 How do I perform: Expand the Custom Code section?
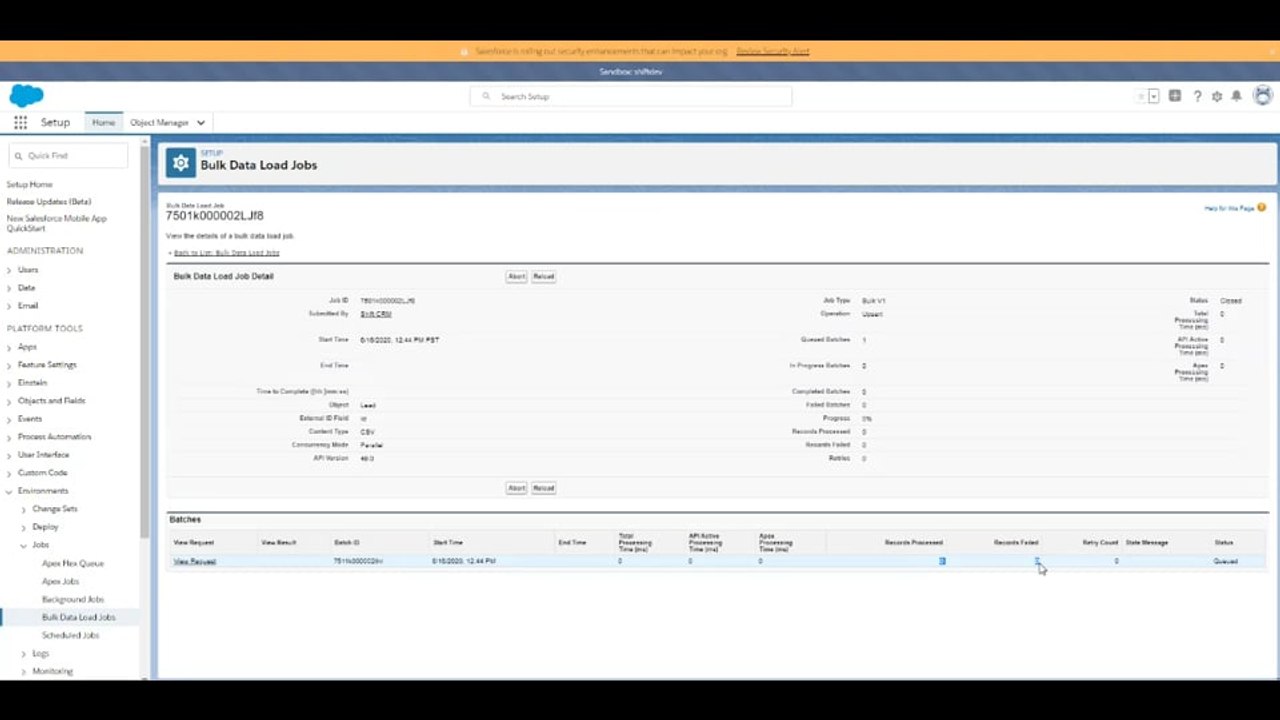point(9,473)
